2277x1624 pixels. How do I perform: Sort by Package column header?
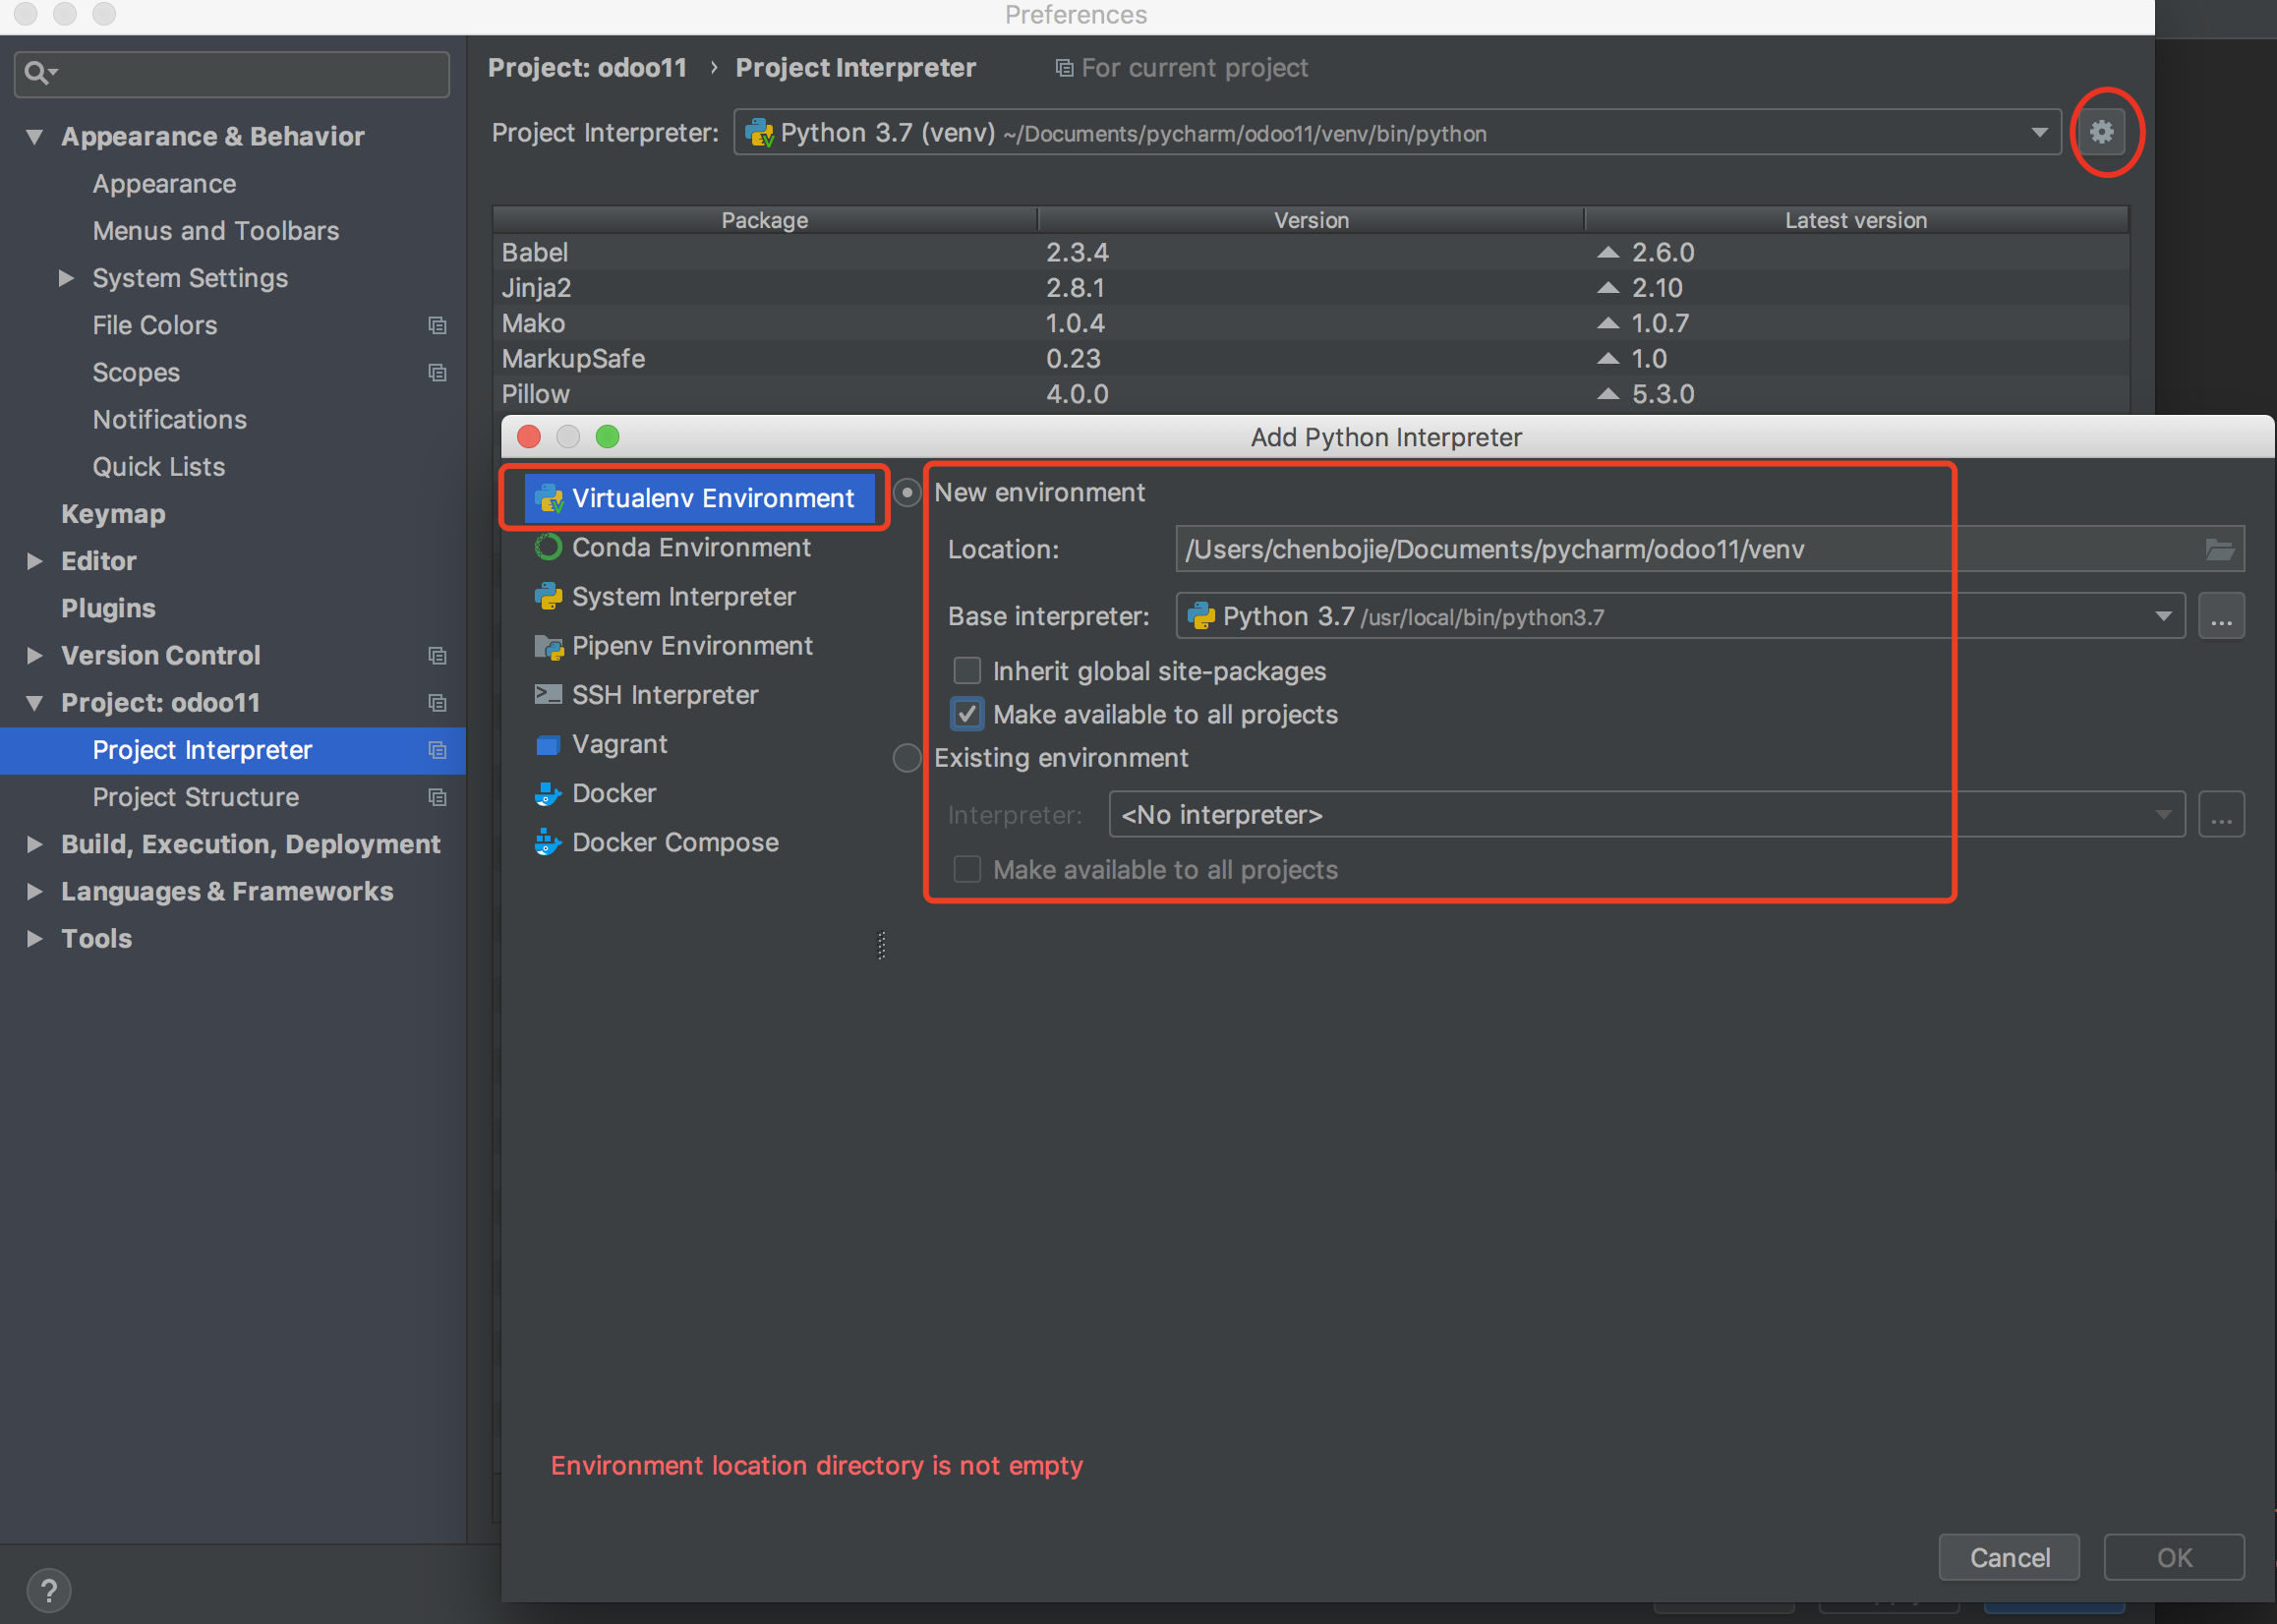point(764,220)
